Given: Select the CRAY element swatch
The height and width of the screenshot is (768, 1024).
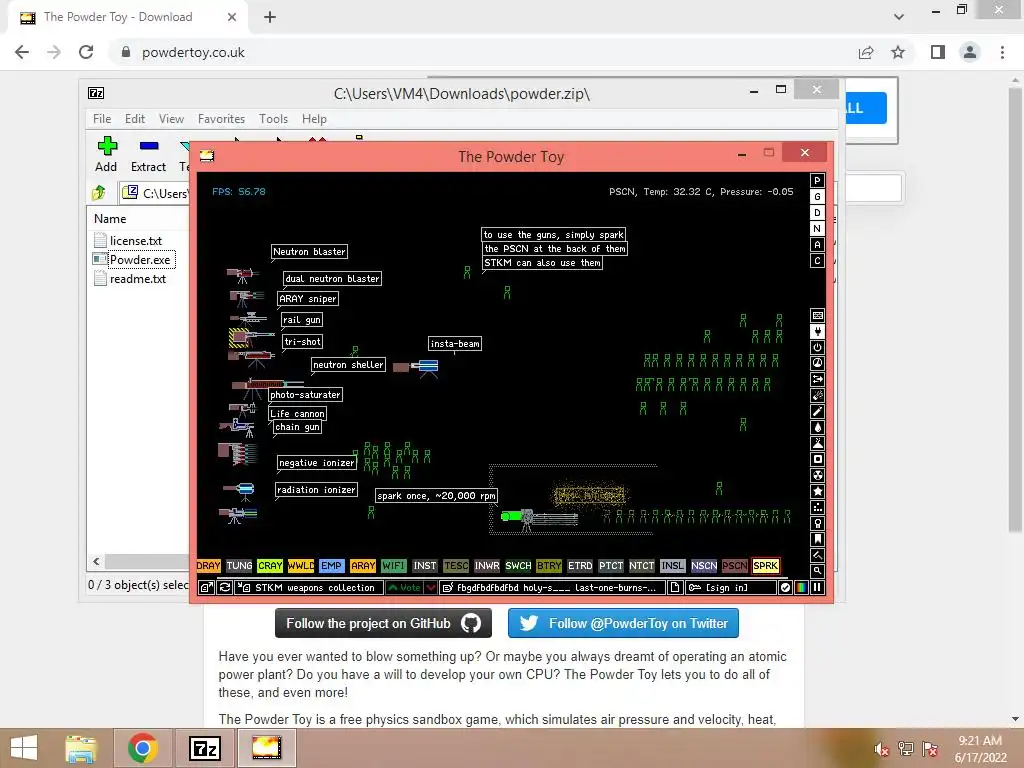Looking at the screenshot, I should click(x=270, y=566).
